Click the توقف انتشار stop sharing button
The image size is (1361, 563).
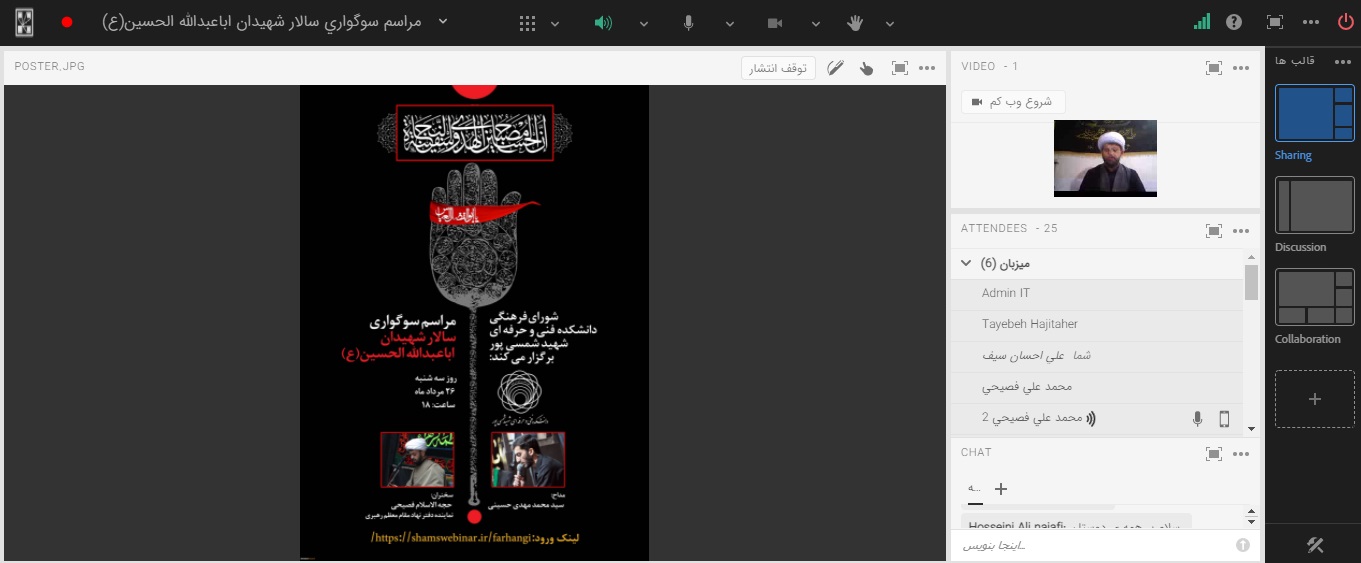779,68
